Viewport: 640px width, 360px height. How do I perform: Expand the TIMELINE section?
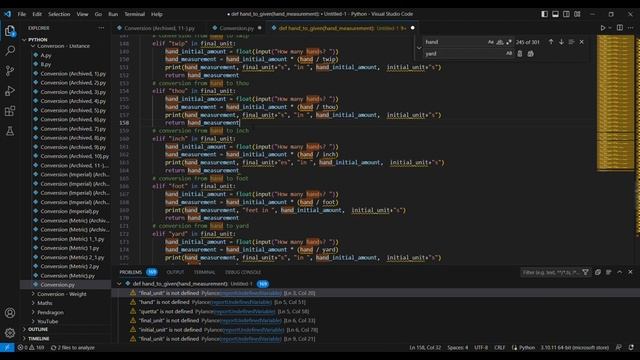(x=39, y=339)
